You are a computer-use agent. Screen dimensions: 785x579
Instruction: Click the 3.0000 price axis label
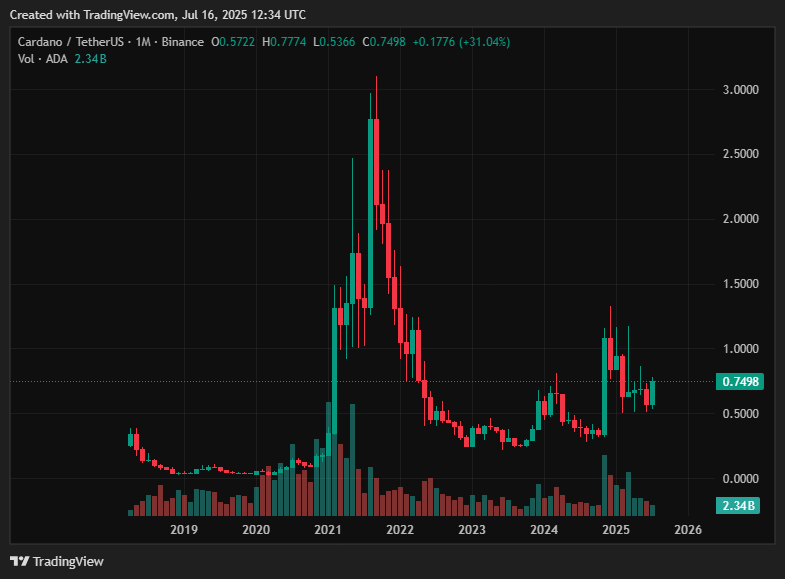click(740, 90)
